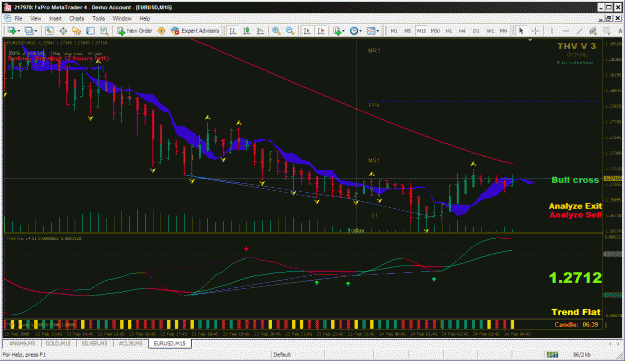Click the 'Analyze Sell' chart label

click(575, 215)
